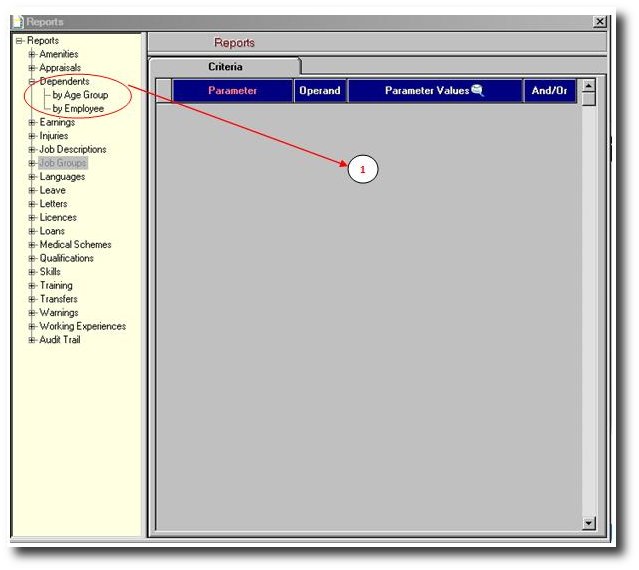
Task: Select the by Age Group report
Action: 80,95
